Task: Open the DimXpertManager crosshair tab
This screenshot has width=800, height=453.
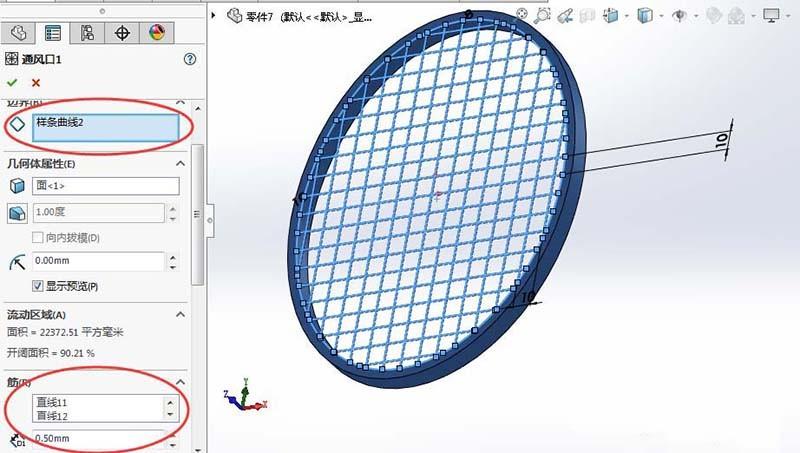Action: pyautogui.click(x=122, y=33)
